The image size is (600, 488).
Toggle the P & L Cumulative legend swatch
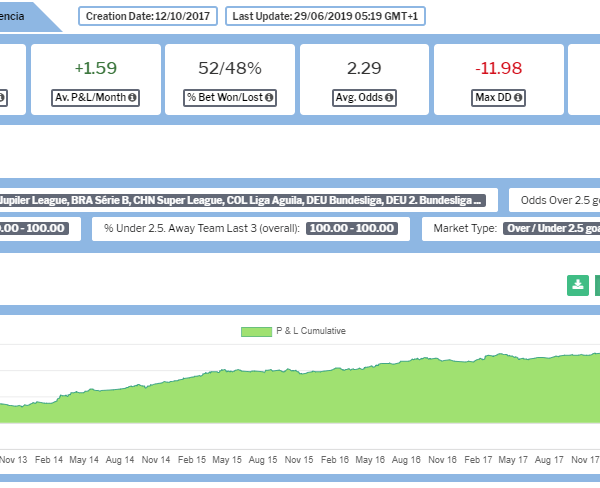[x=256, y=331]
